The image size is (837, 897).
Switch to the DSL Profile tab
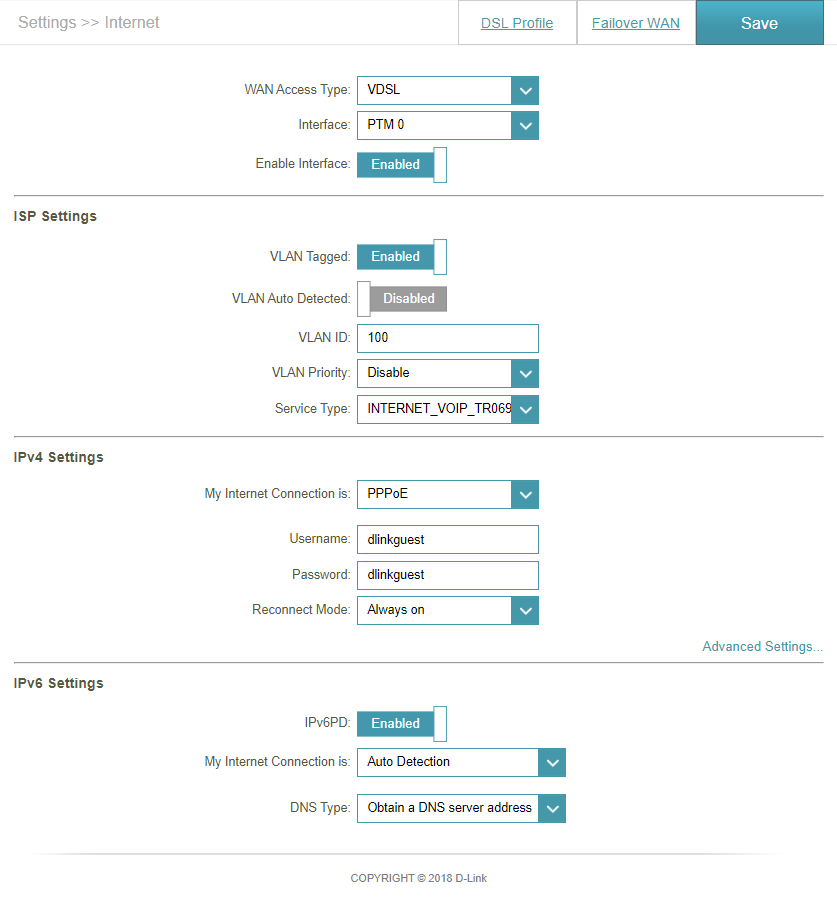517,23
